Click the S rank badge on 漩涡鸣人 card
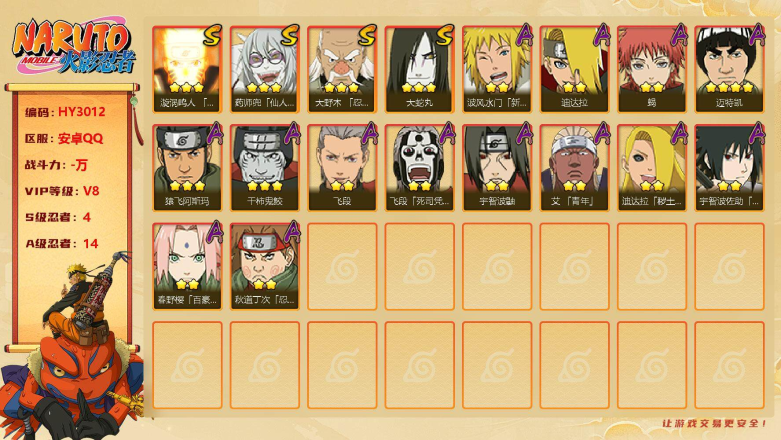Viewport: 781px width, 440px height. coord(212,35)
